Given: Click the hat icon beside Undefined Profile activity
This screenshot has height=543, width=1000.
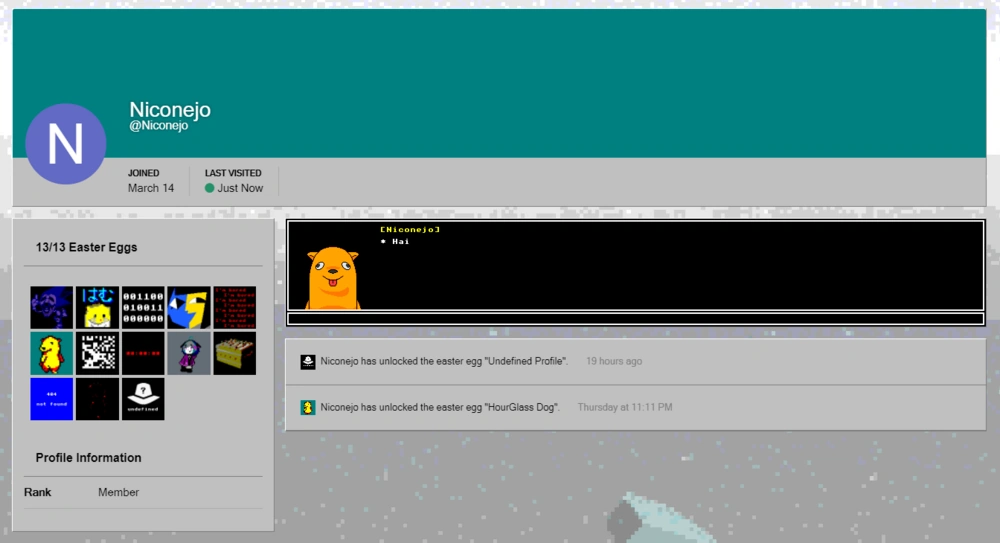Looking at the screenshot, I should (307, 362).
